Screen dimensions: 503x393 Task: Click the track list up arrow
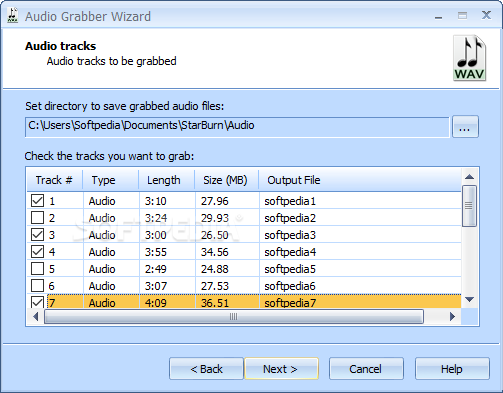(x=469, y=177)
